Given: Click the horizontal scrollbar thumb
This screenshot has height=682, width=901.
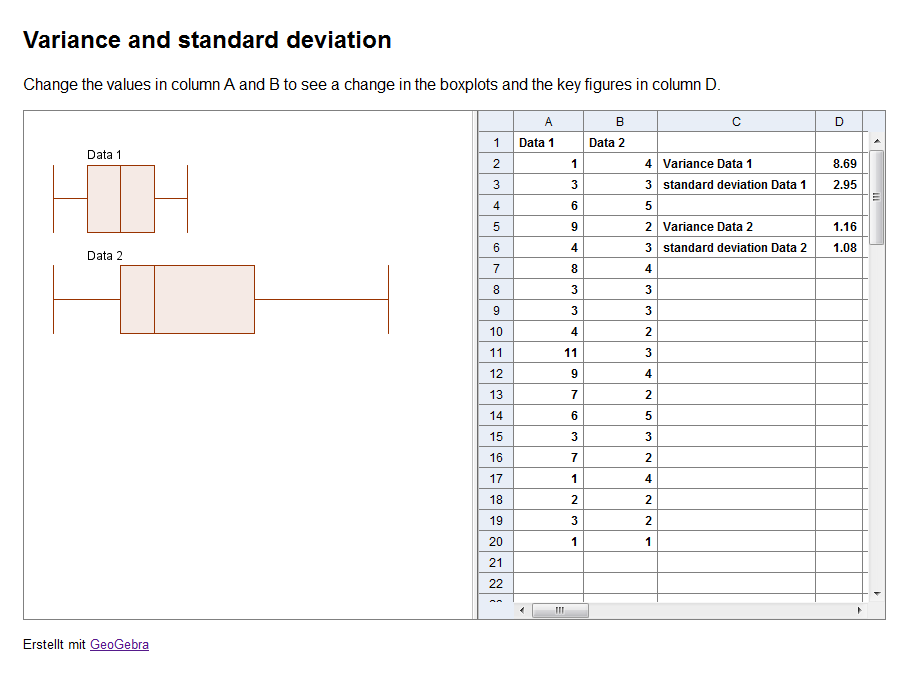Looking at the screenshot, I should (560, 610).
